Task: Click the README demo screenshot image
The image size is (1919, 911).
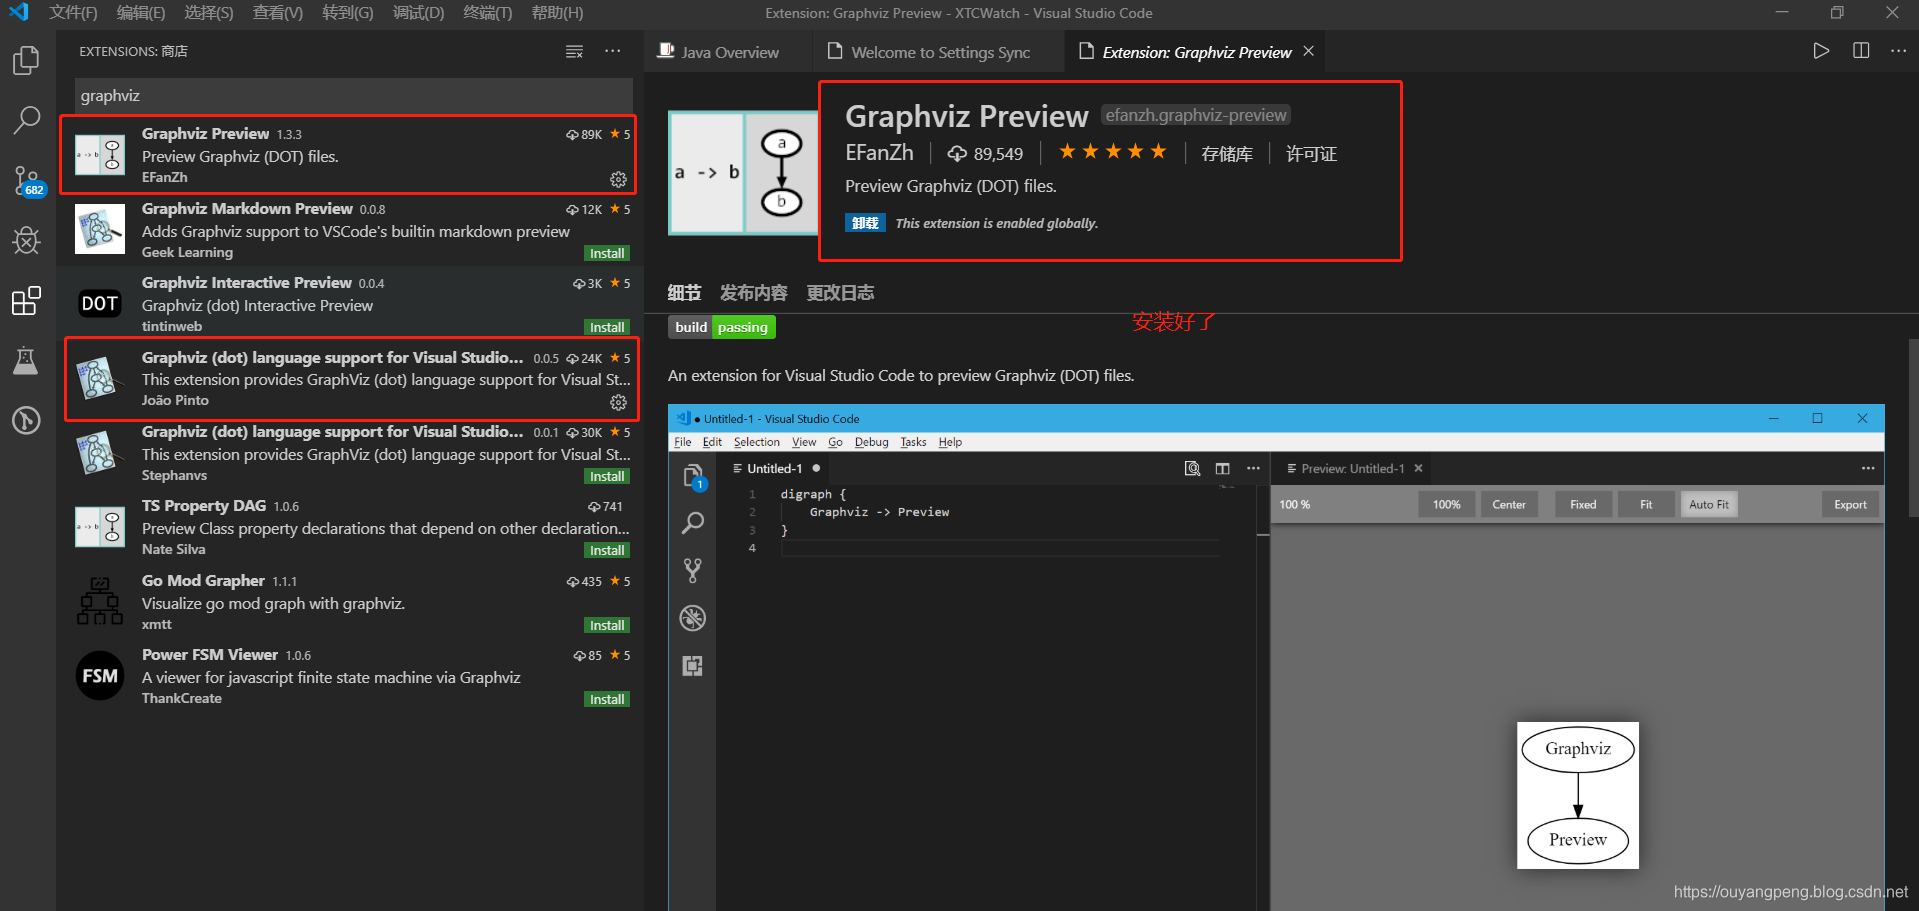Action: pyautogui.click(x=1276, y=657)
